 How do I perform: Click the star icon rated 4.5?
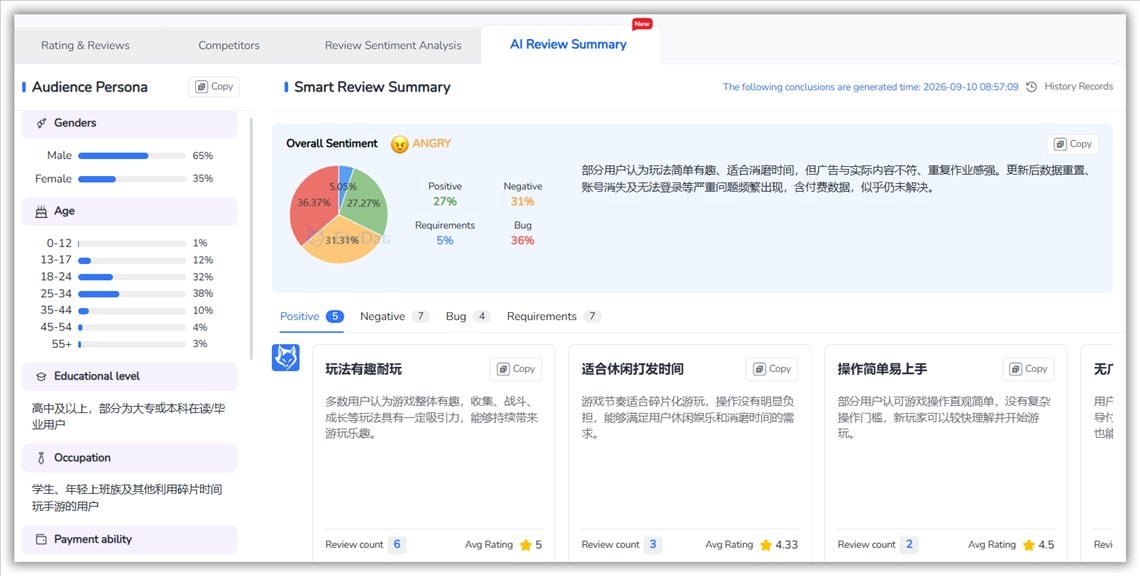tap(1029, 545)
